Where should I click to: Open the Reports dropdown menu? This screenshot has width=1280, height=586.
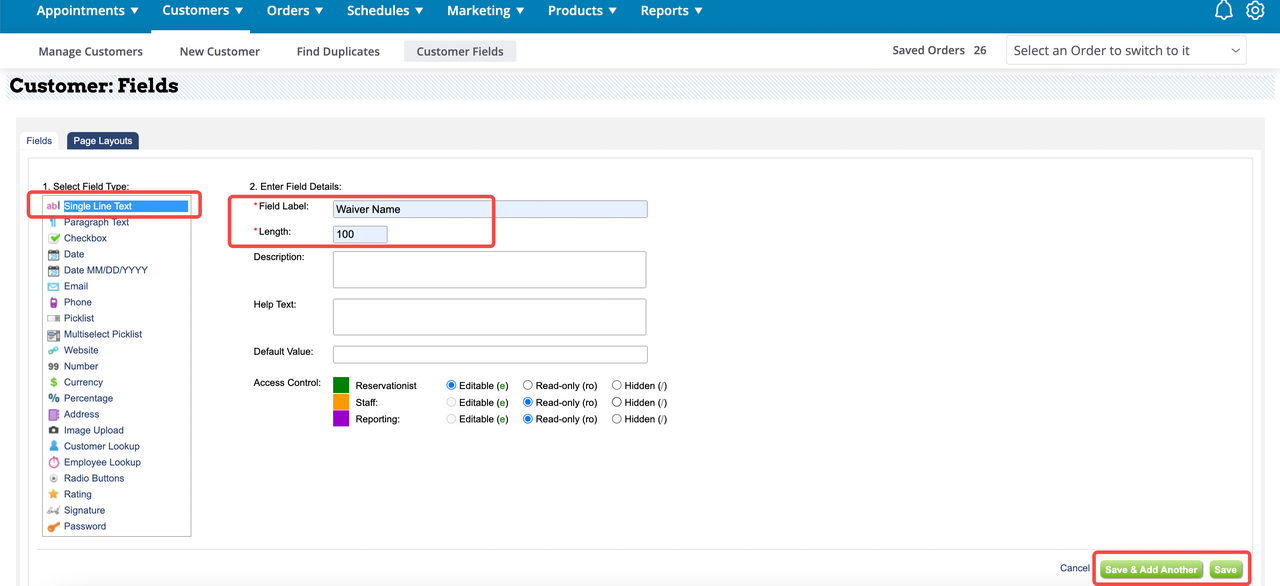point(671,11)
